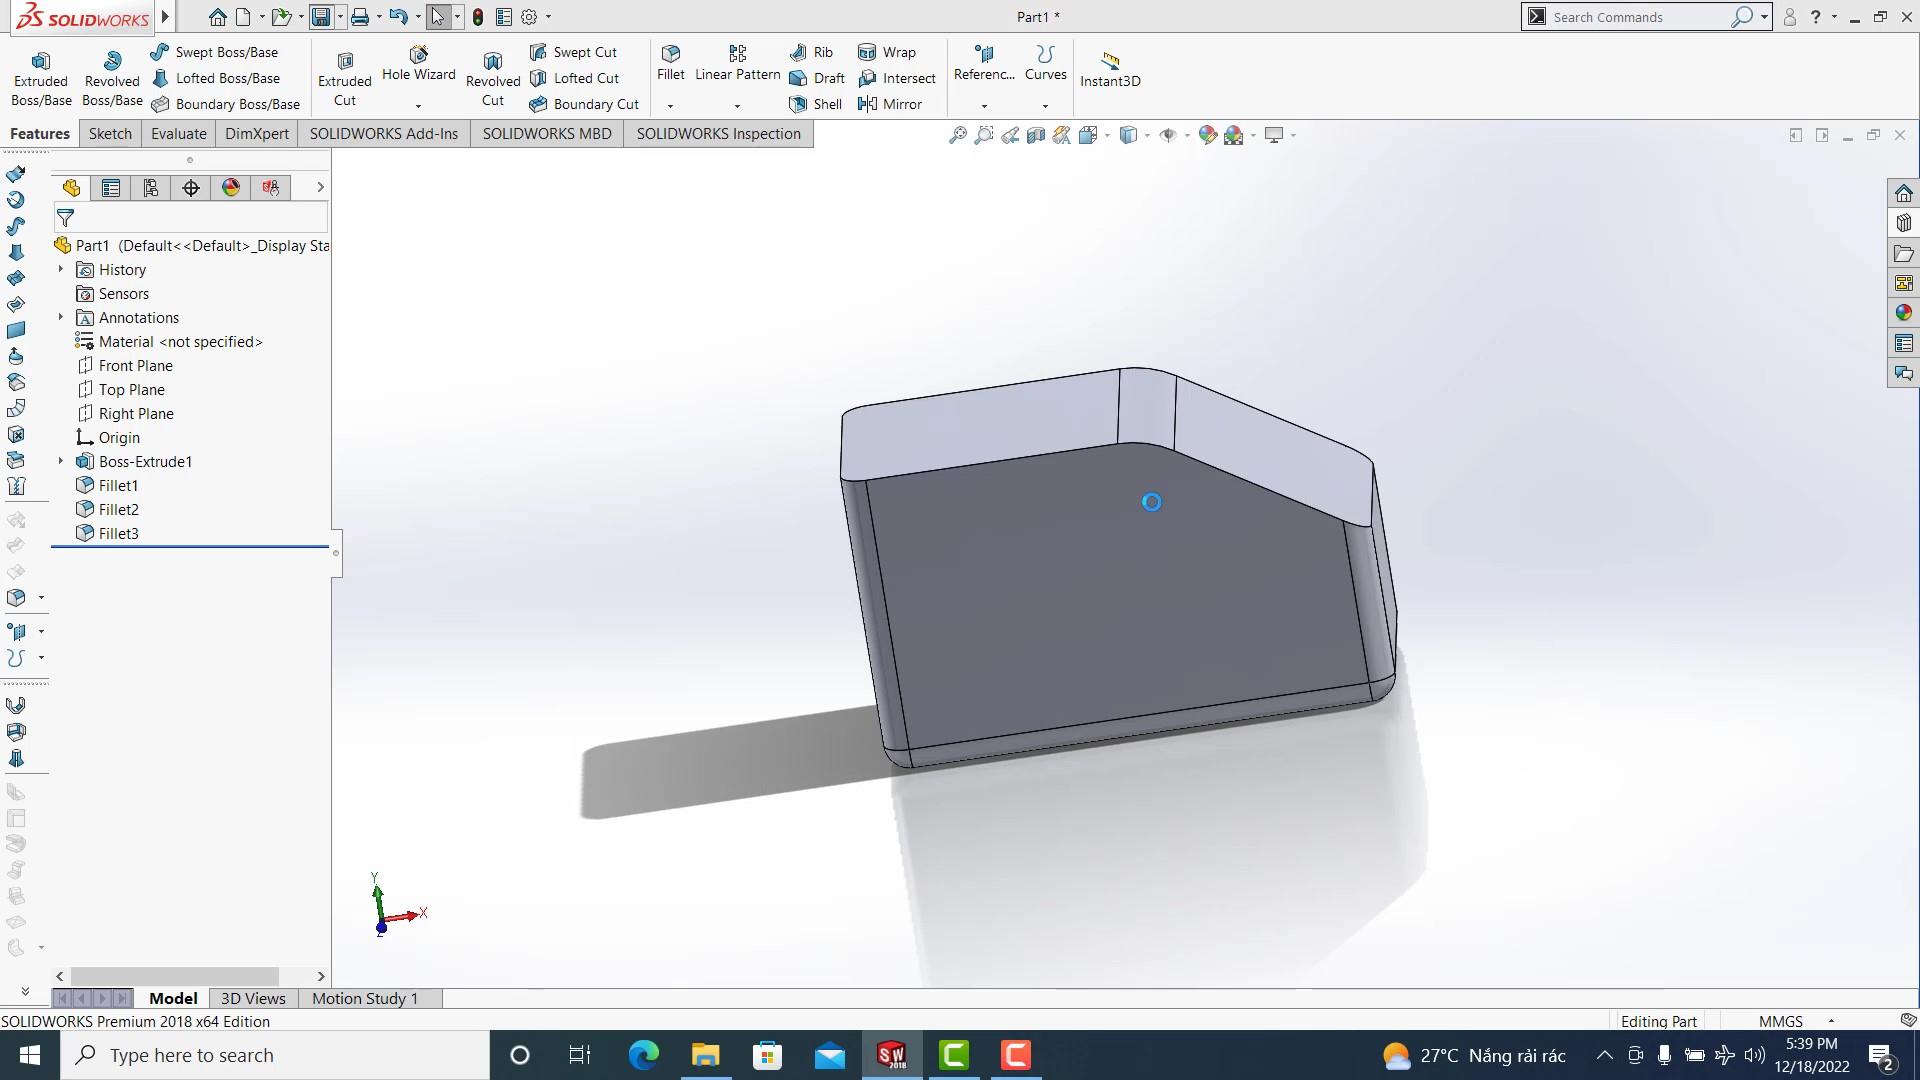The image size is (1920, 1080).
Task: Open the Motion Study 1 tab
Action: 365,998
